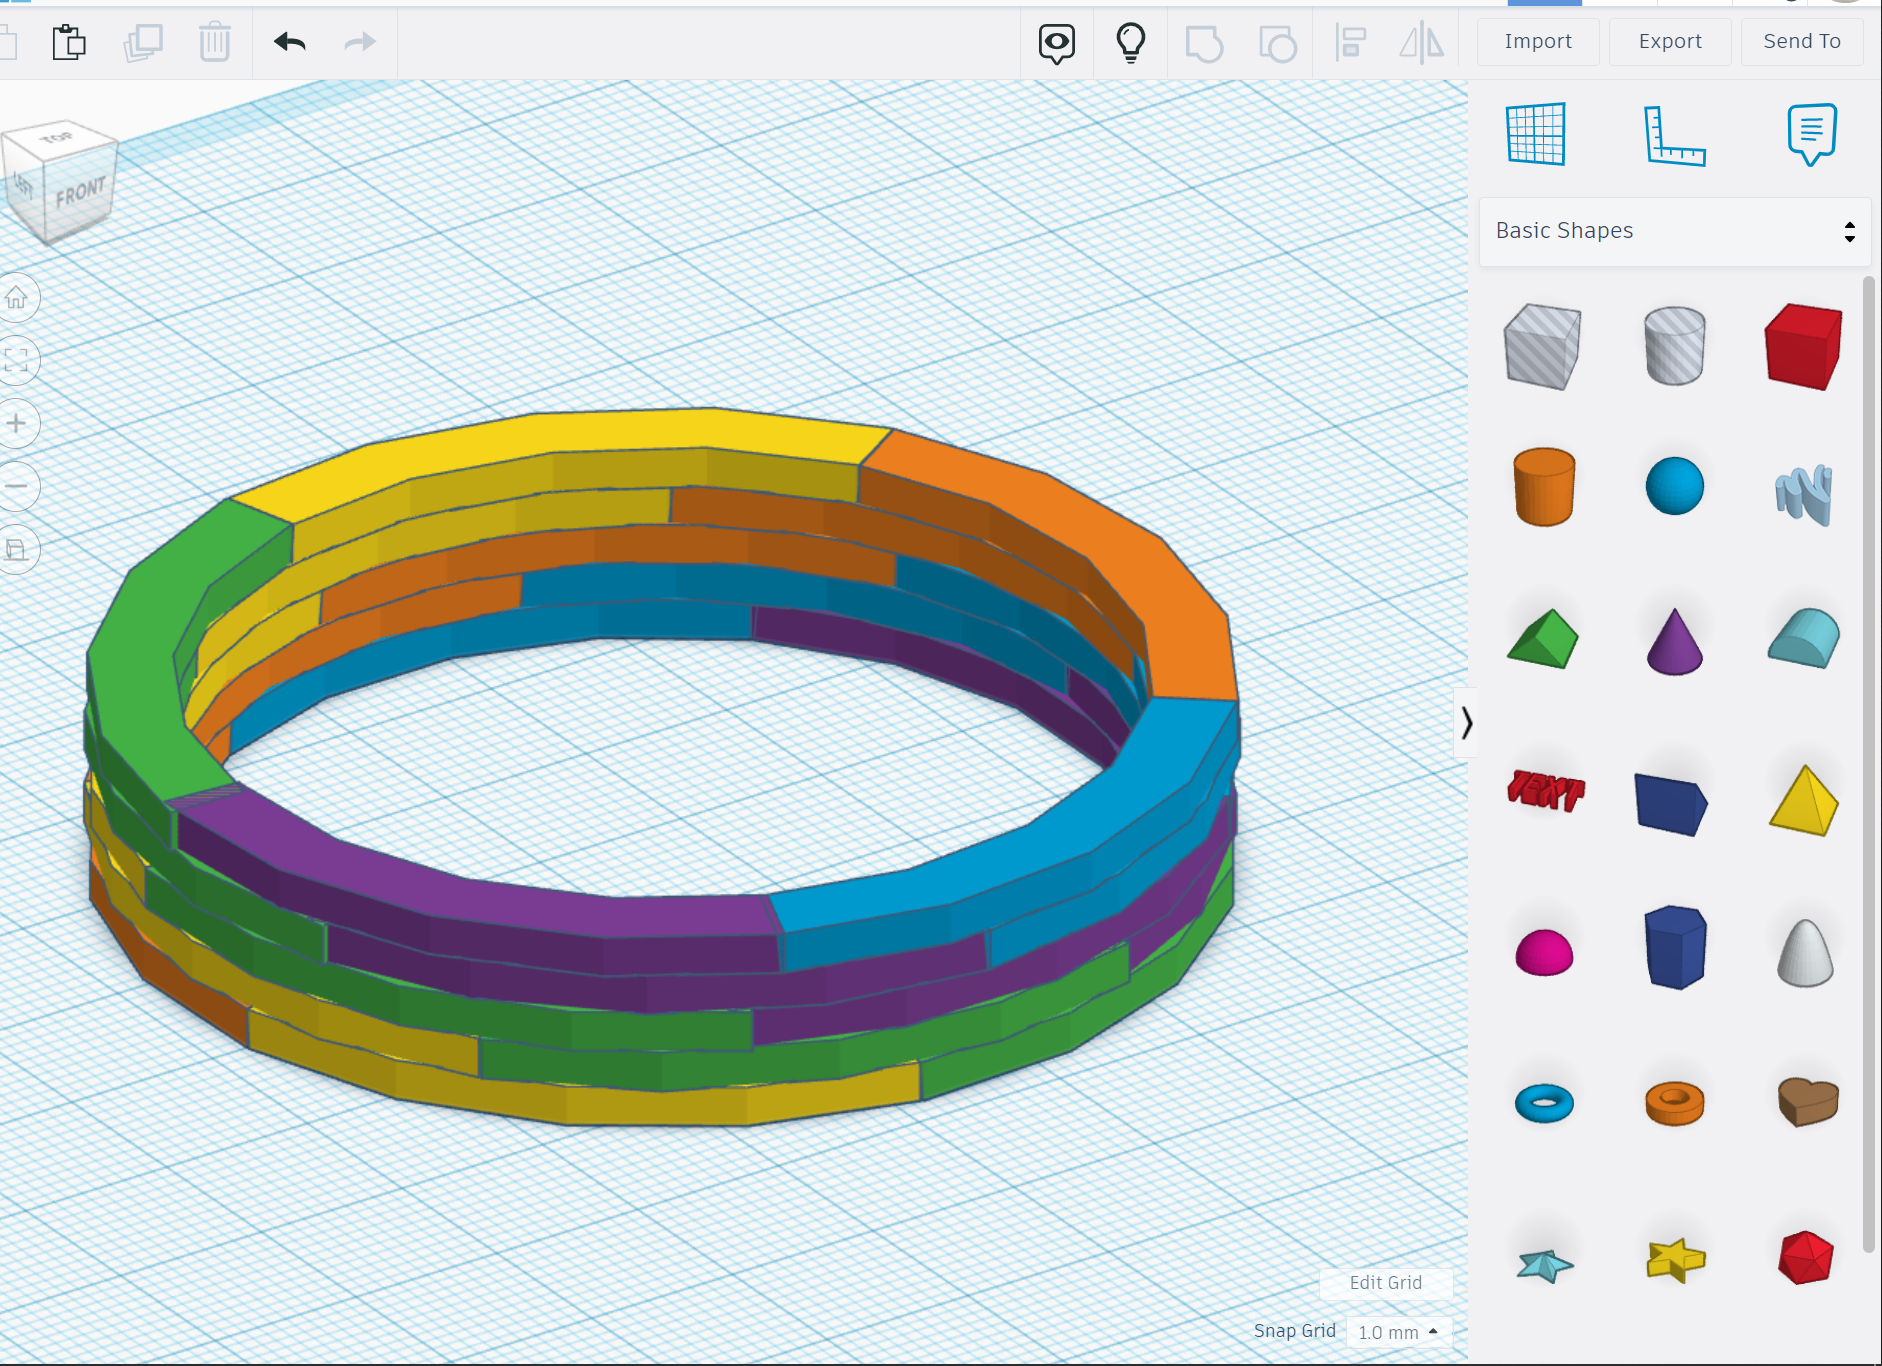Pick the blue Sphere shape
The height and width of the screenshot is (1366, 1882).
(x=1674, y=486)
